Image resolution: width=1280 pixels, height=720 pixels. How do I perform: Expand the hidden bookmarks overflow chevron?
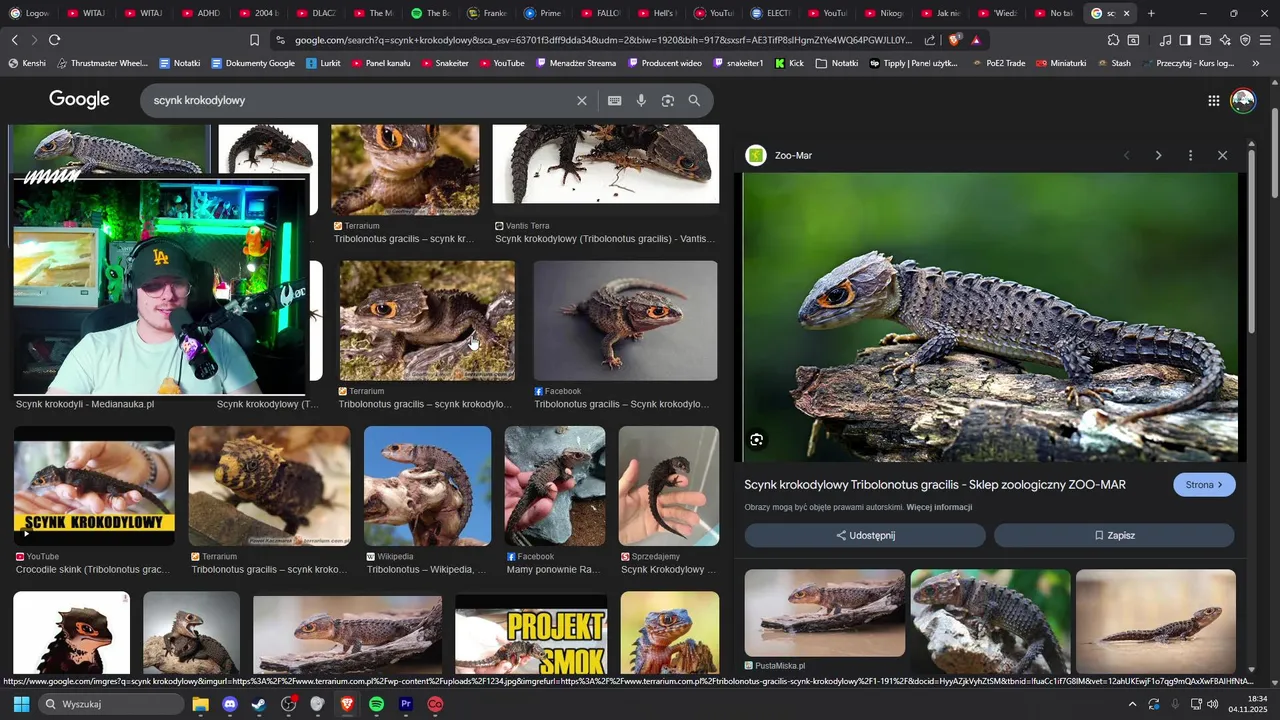(x=1256, y=63)
